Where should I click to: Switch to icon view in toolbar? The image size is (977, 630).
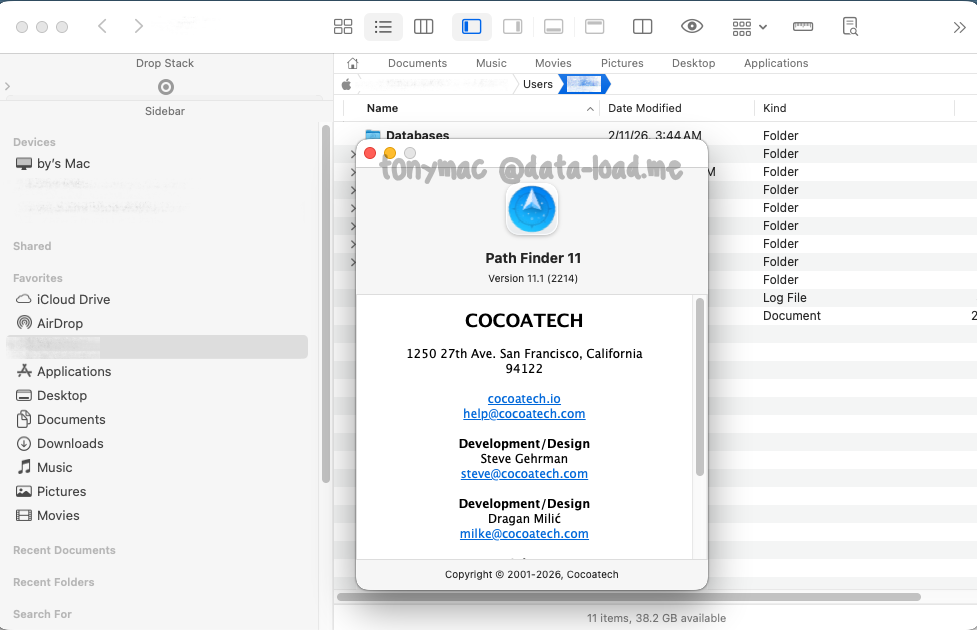[343, 27]
